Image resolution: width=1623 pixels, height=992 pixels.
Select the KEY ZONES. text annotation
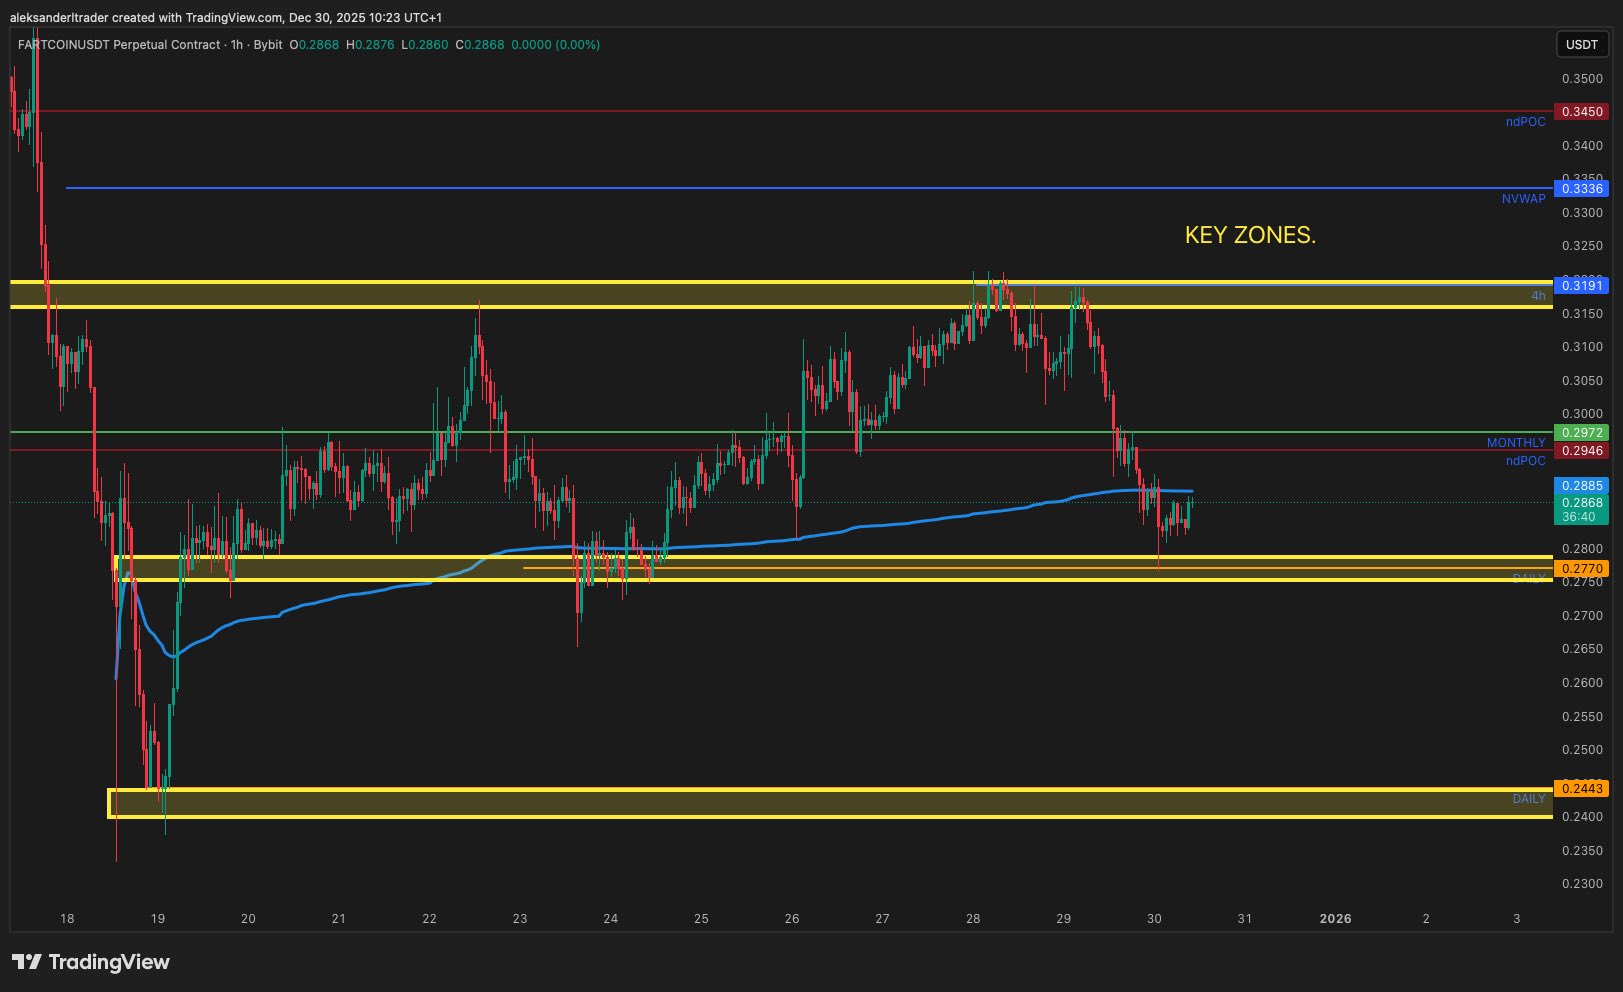coord(1250,235)
